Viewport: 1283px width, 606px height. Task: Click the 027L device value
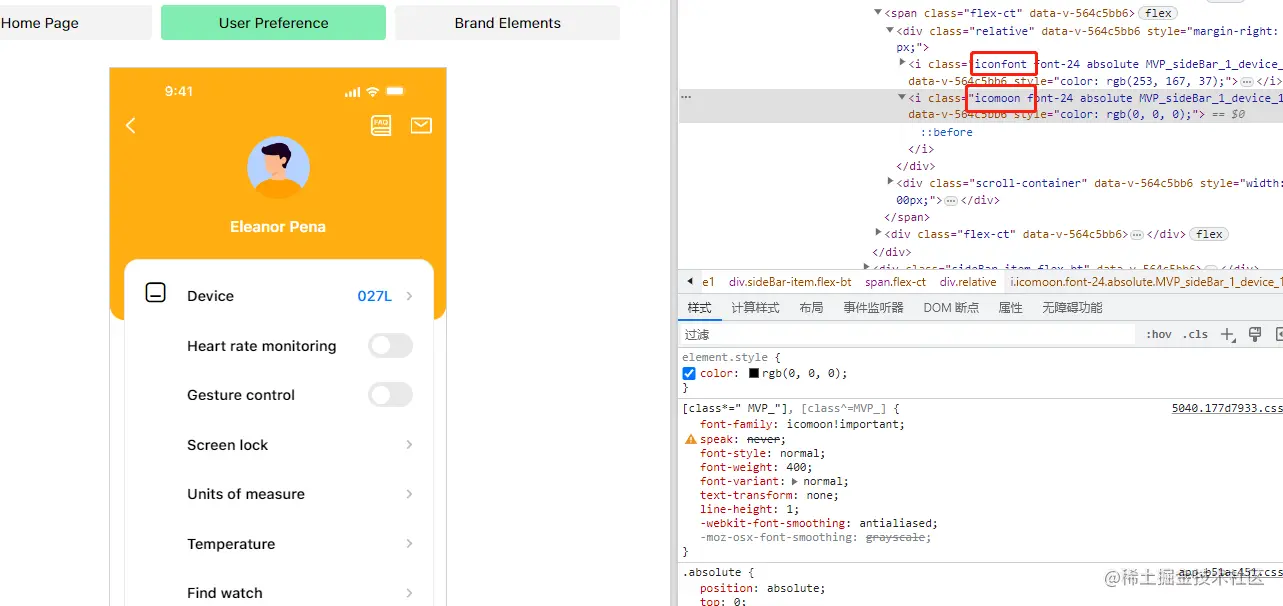coord(375,296)
